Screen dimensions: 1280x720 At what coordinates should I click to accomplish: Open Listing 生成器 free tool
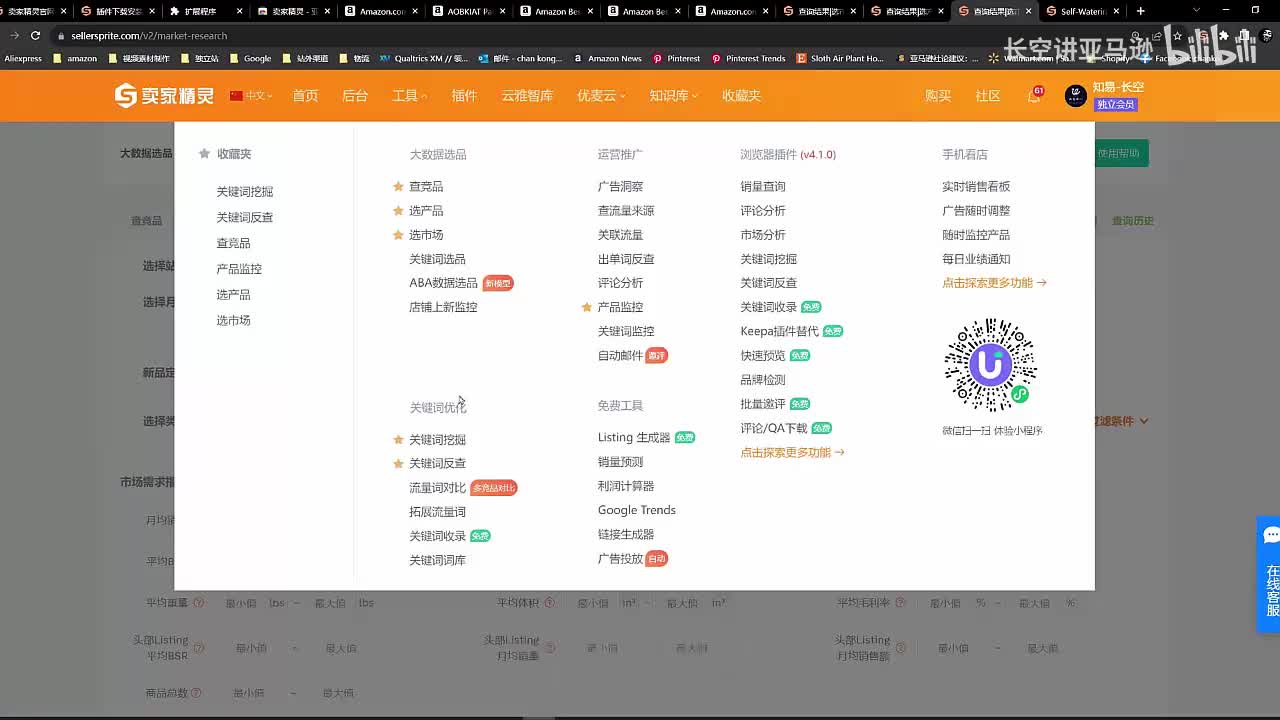coord(634,437)
